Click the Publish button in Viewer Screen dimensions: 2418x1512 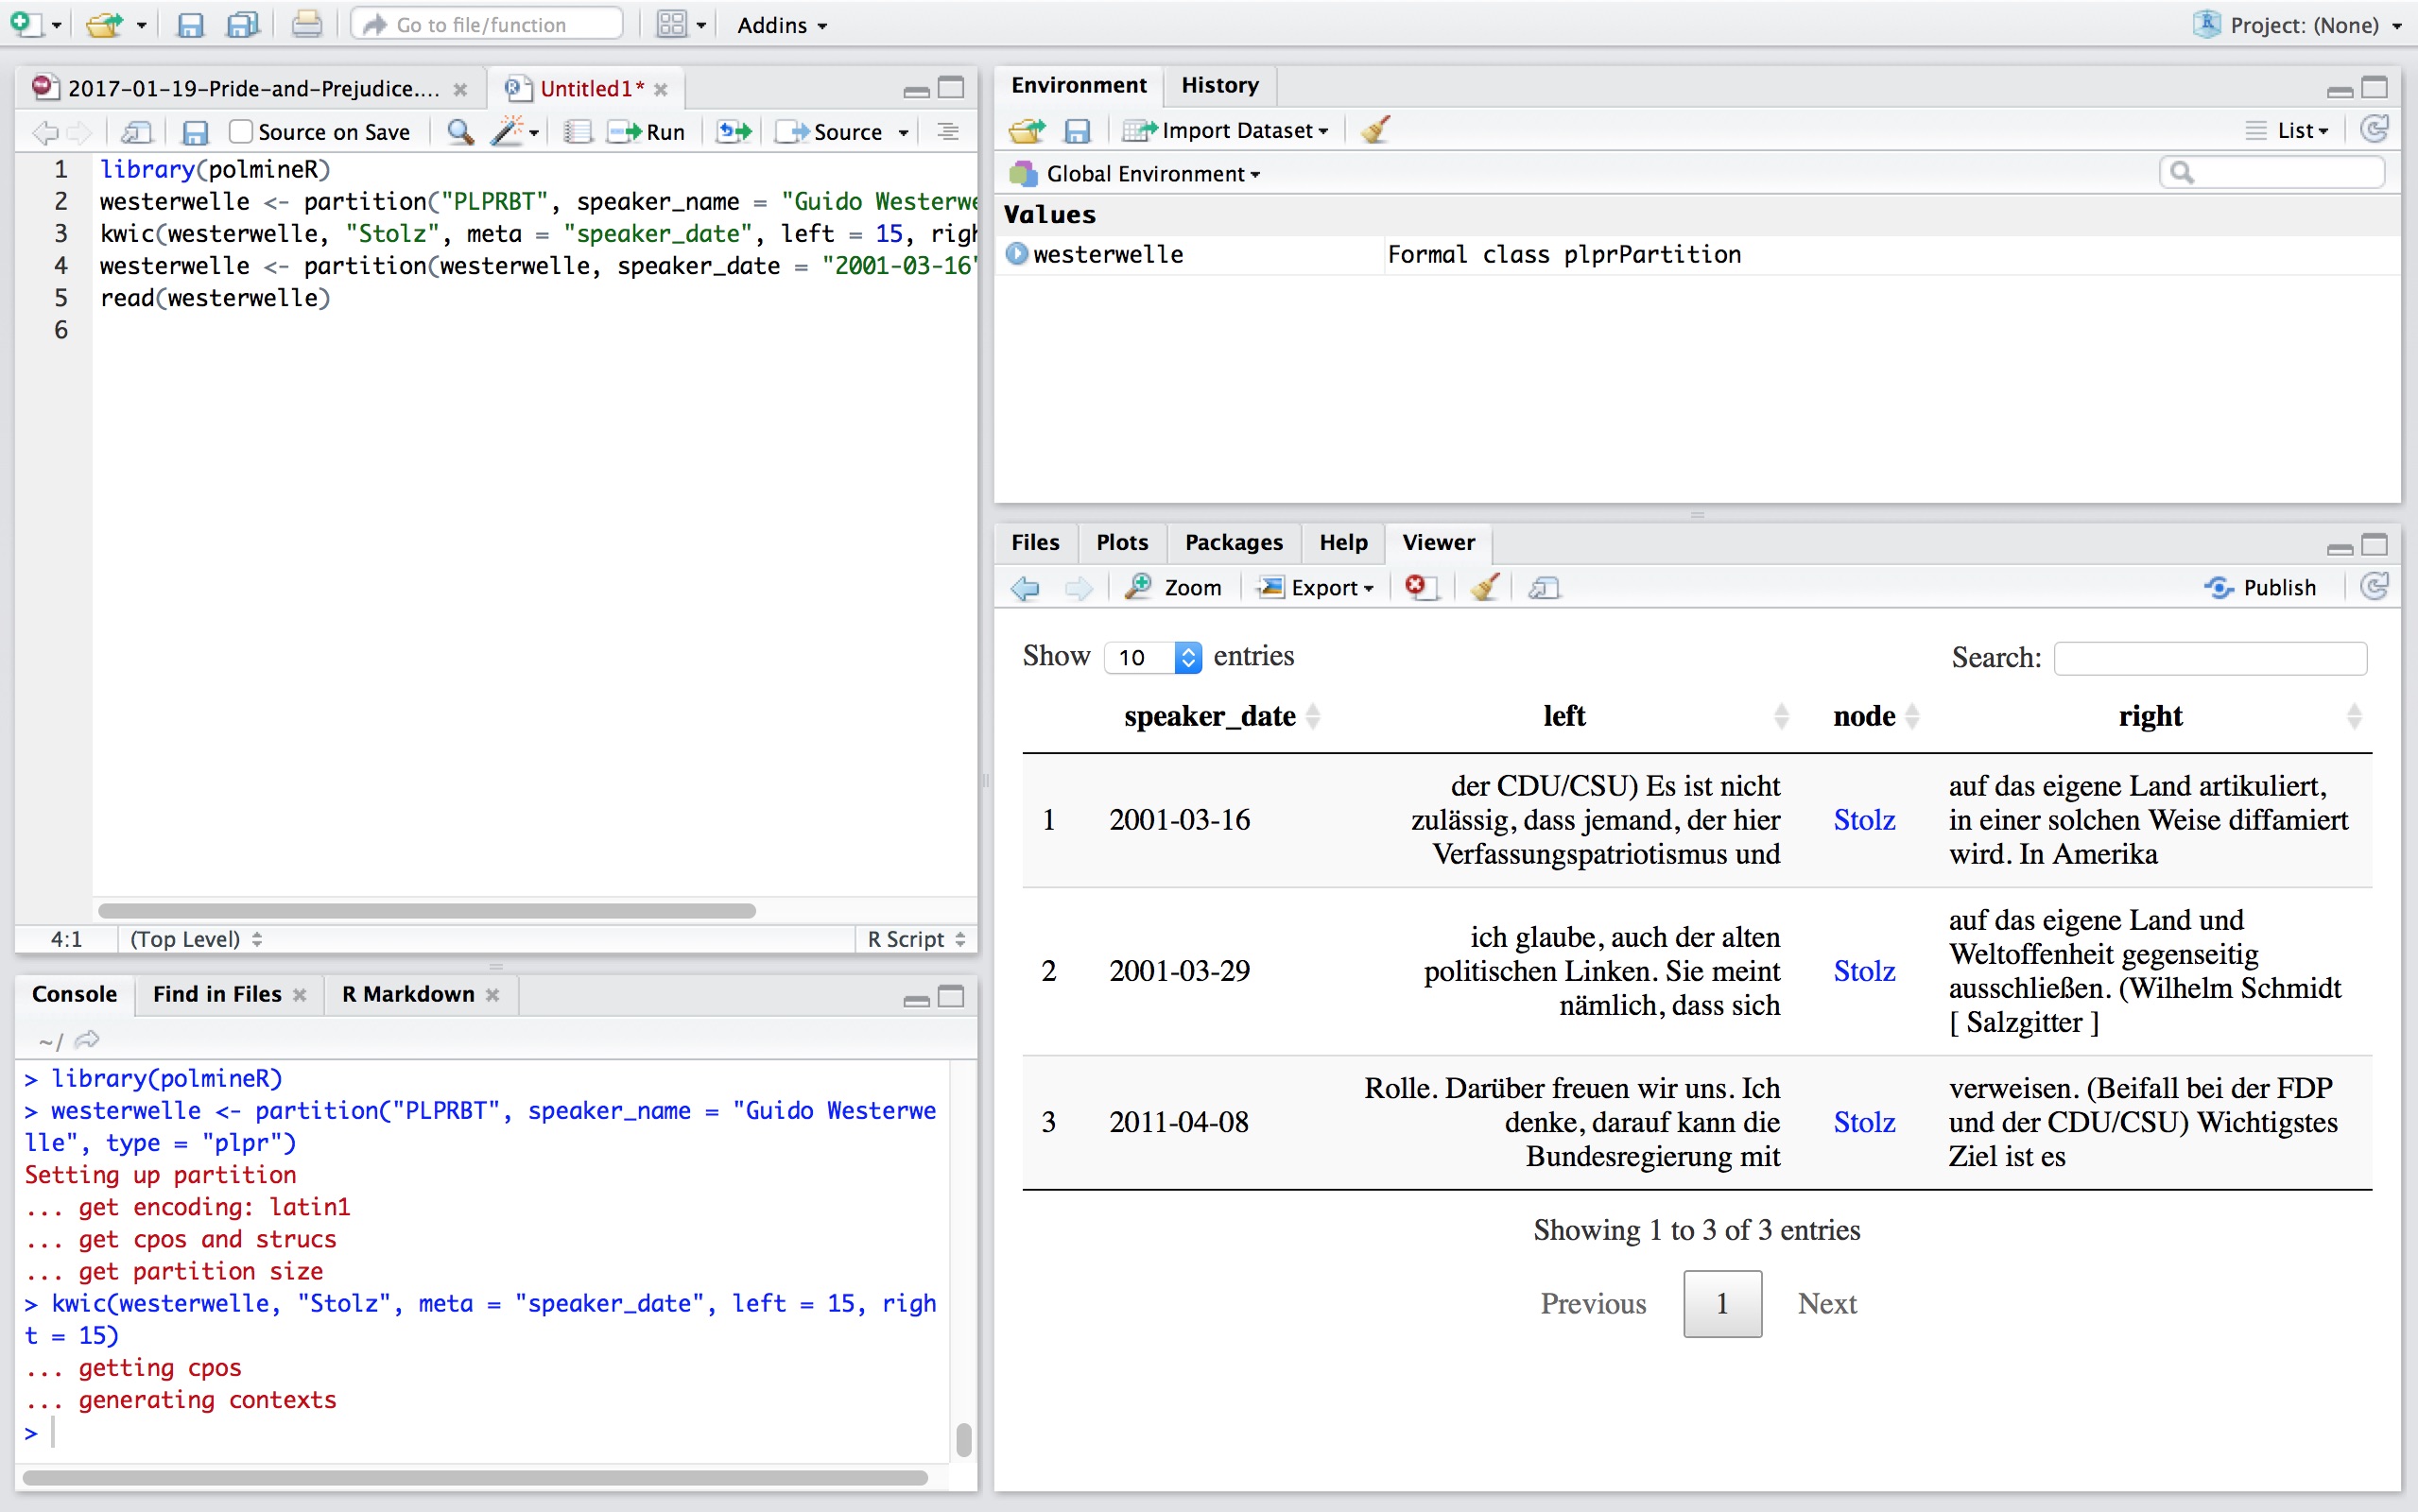[2261, 588]
